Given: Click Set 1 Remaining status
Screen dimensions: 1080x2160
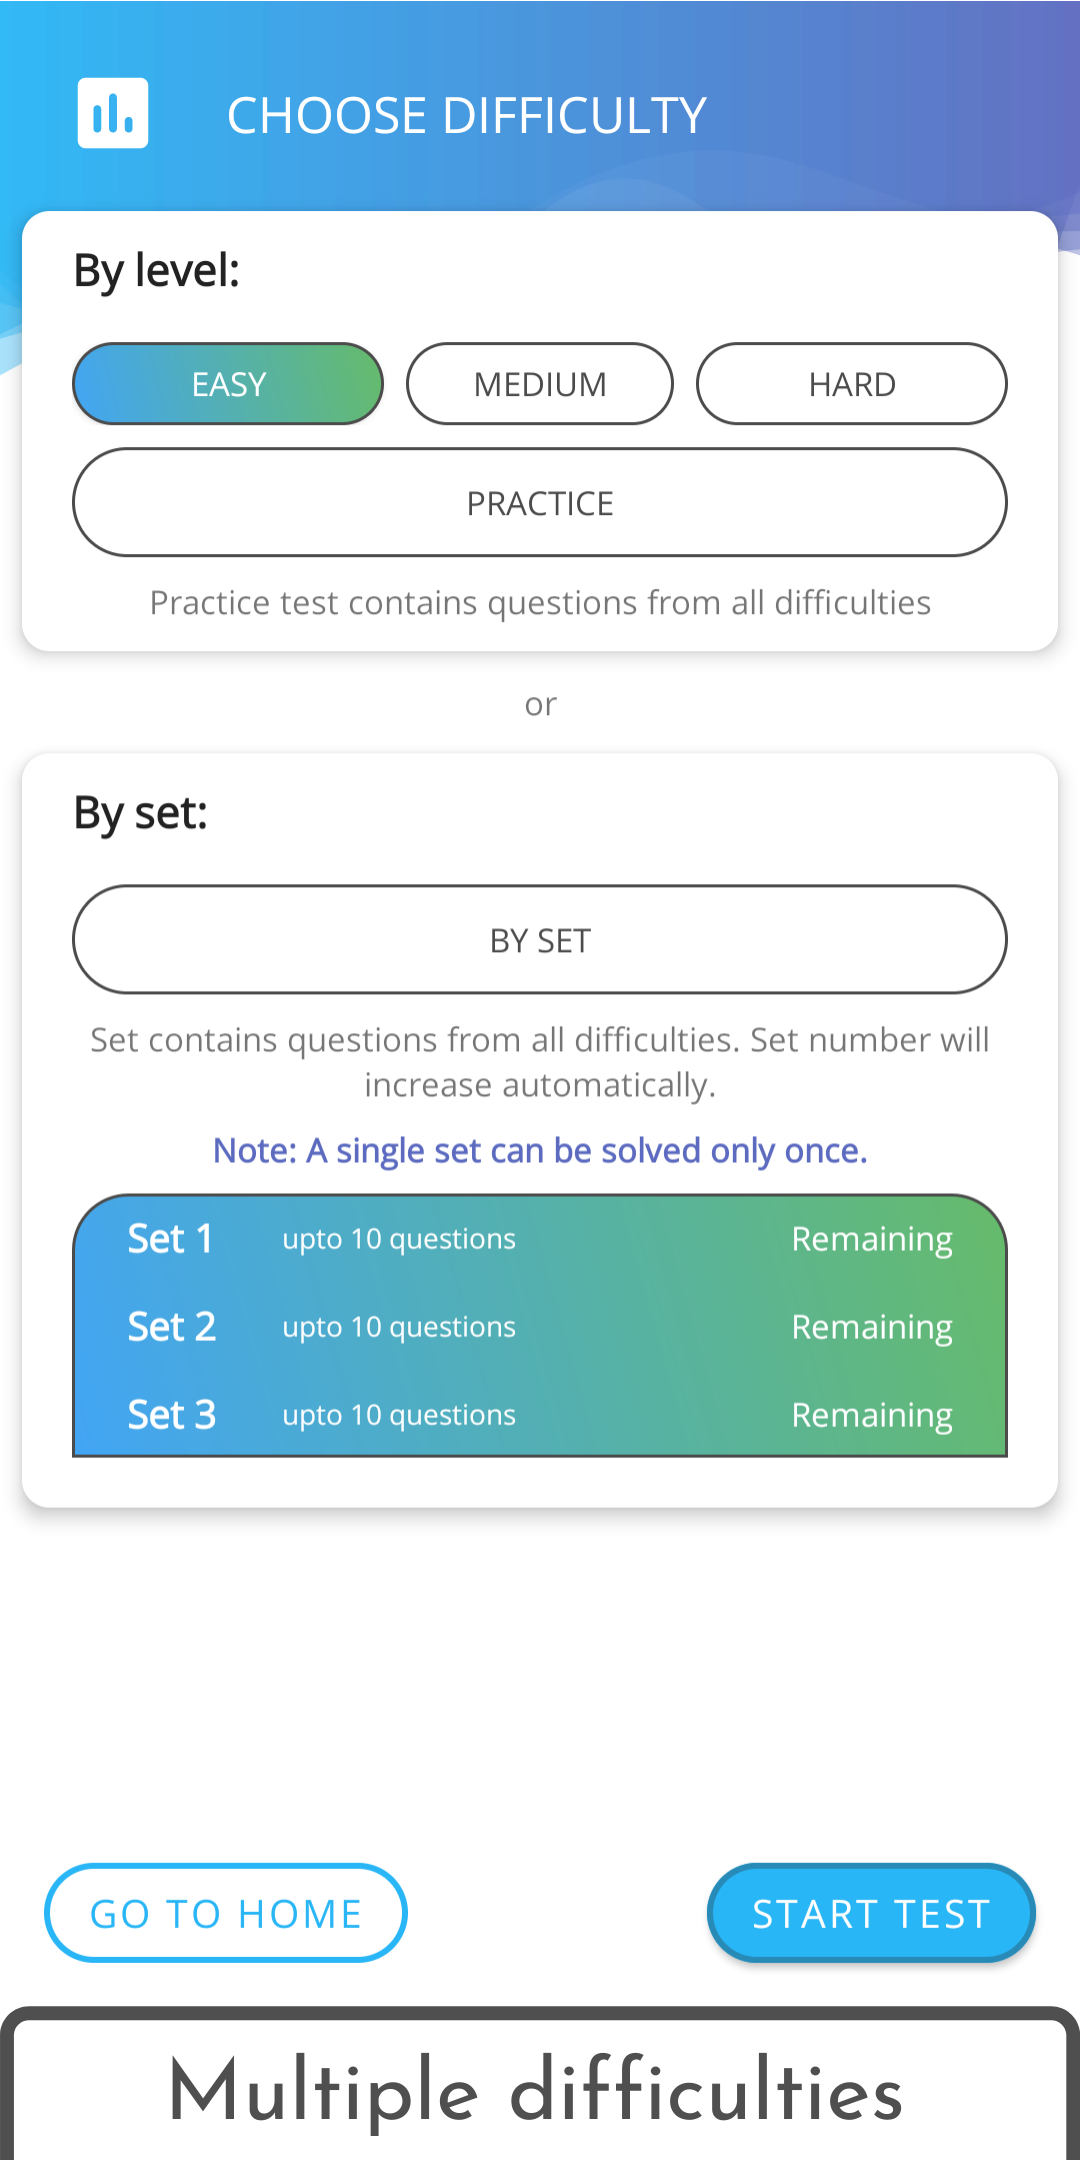Looking at the screenshot, I should 872,1240.
